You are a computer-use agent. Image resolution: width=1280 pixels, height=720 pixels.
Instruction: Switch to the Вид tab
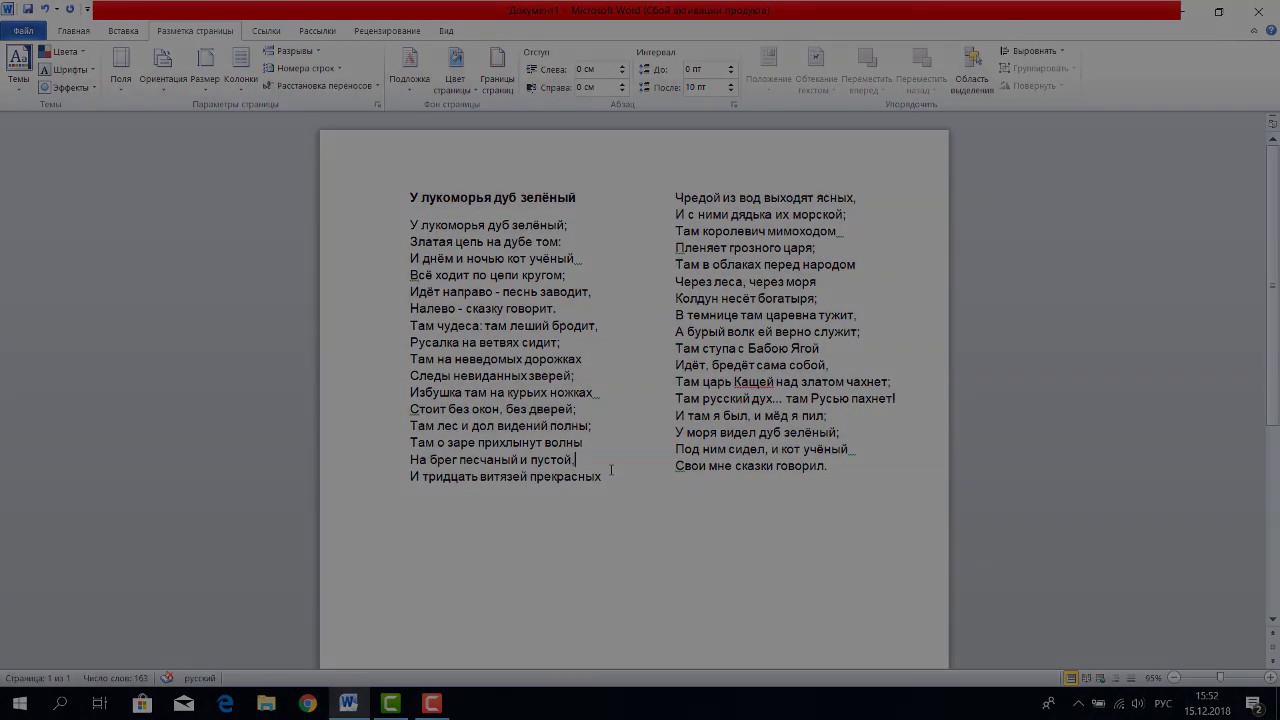[446, 31]
